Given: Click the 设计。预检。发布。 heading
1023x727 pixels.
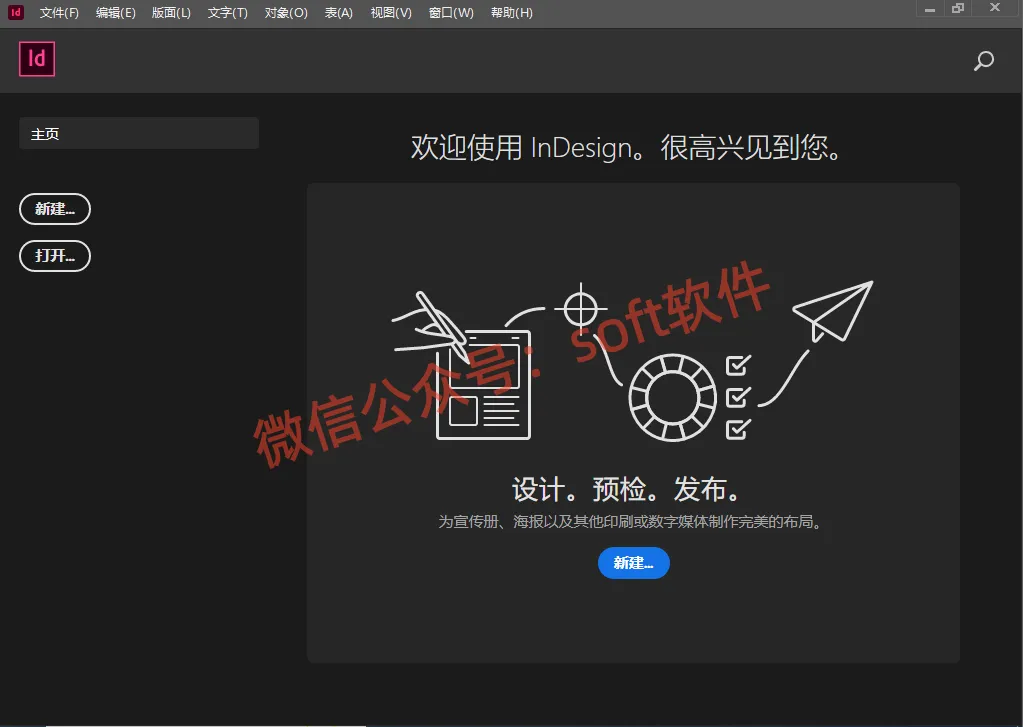Looking at the screenshot, I should tap(626, 489).
